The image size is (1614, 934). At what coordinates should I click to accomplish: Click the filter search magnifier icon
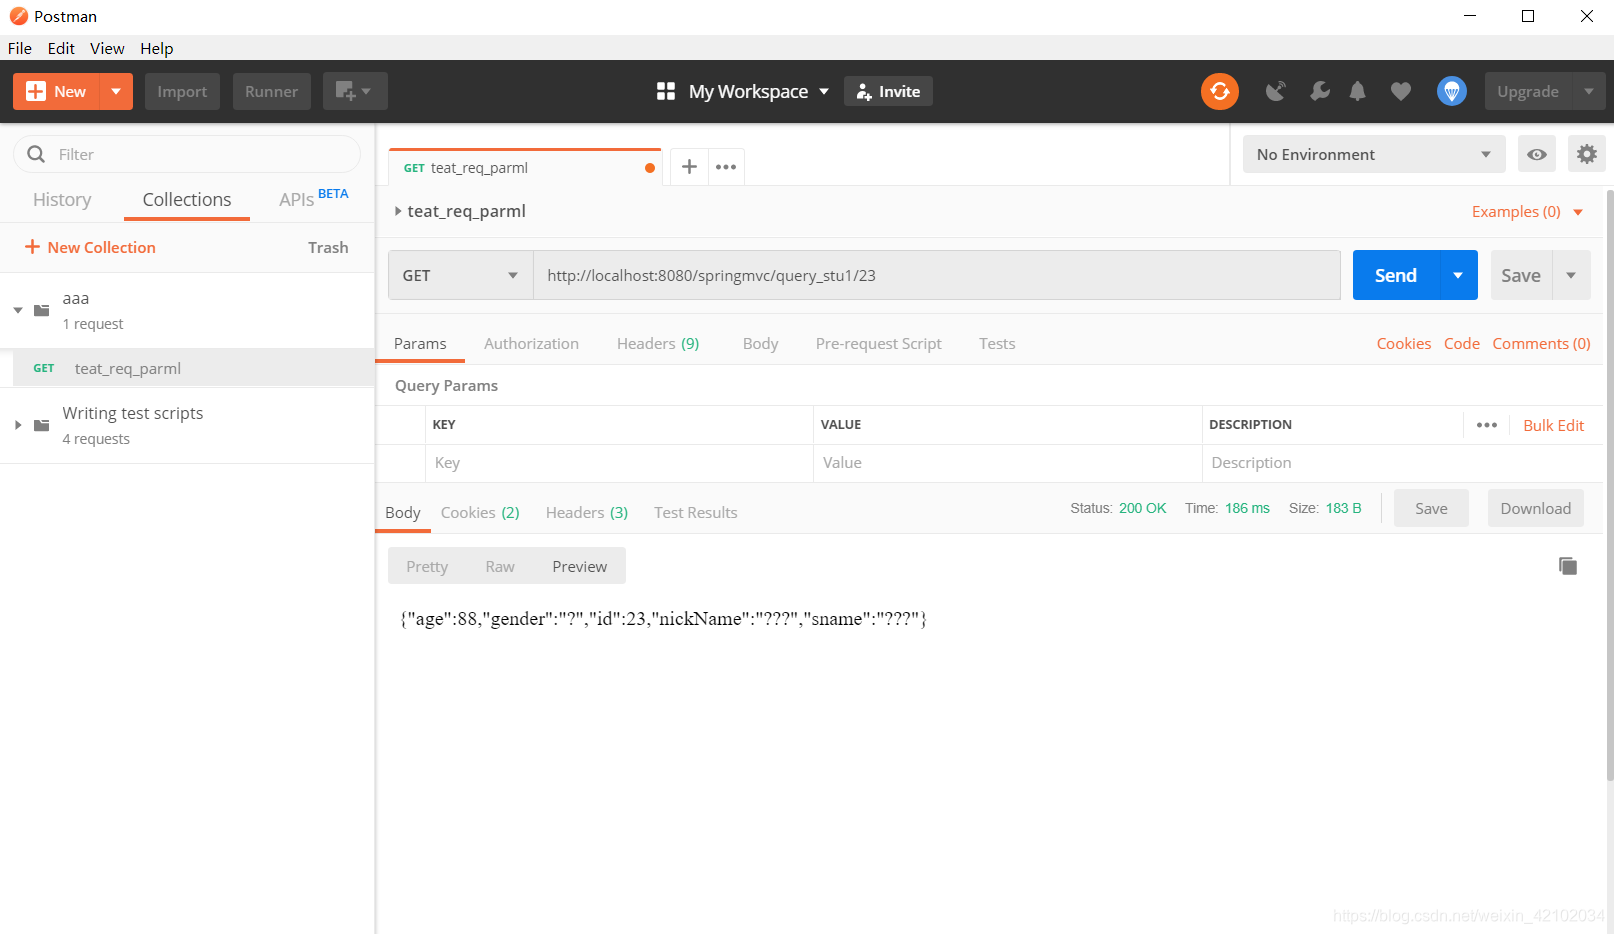[37, 154]
